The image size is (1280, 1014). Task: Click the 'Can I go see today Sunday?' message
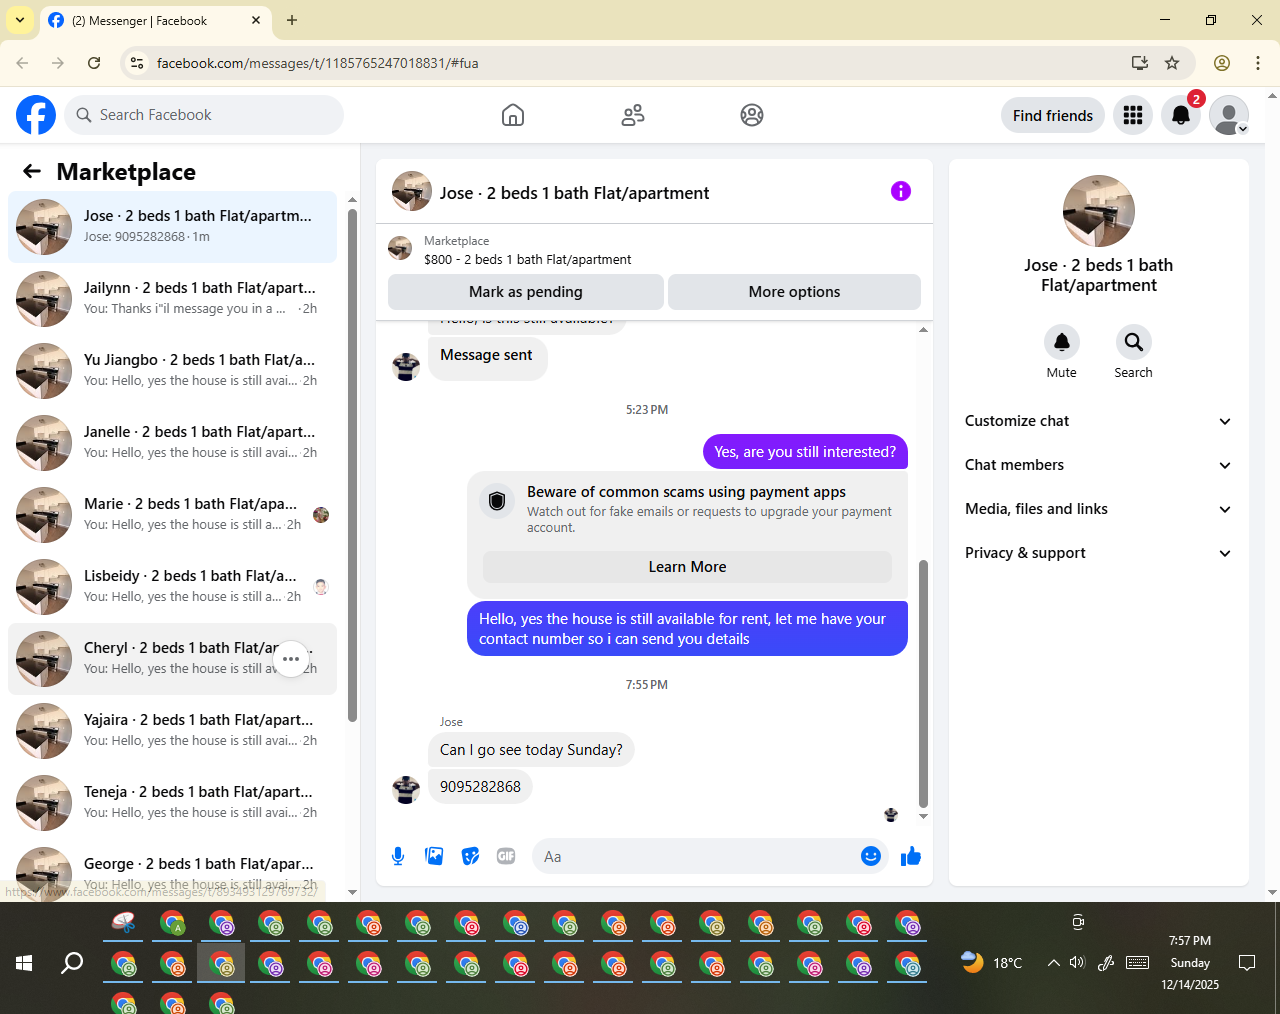click(531, 750)
